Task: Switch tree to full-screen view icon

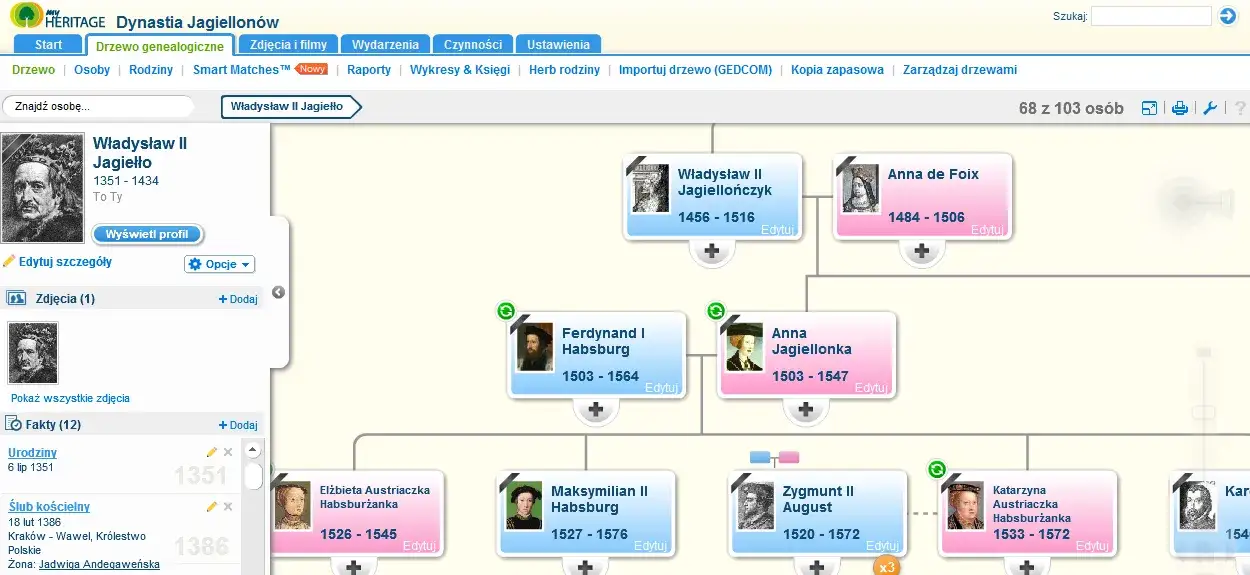Action: (1150, 108)
